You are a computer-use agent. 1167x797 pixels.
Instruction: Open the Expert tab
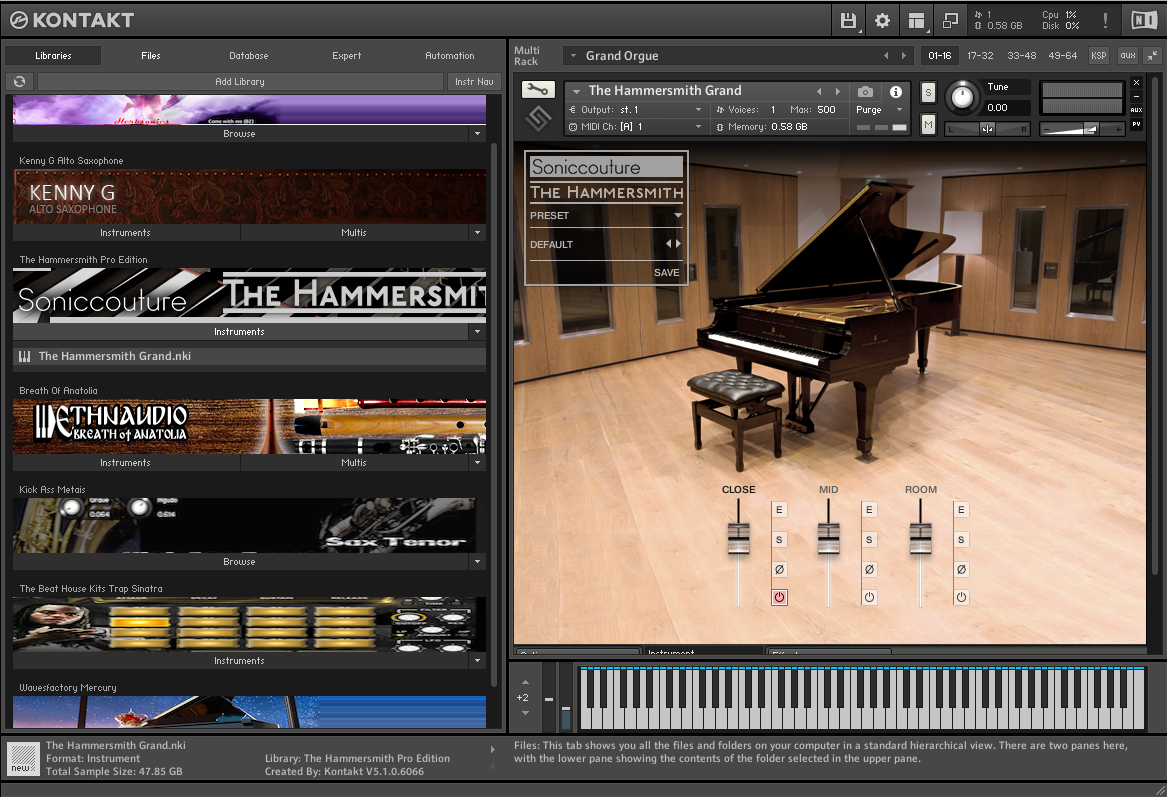[x=347, y=56]
